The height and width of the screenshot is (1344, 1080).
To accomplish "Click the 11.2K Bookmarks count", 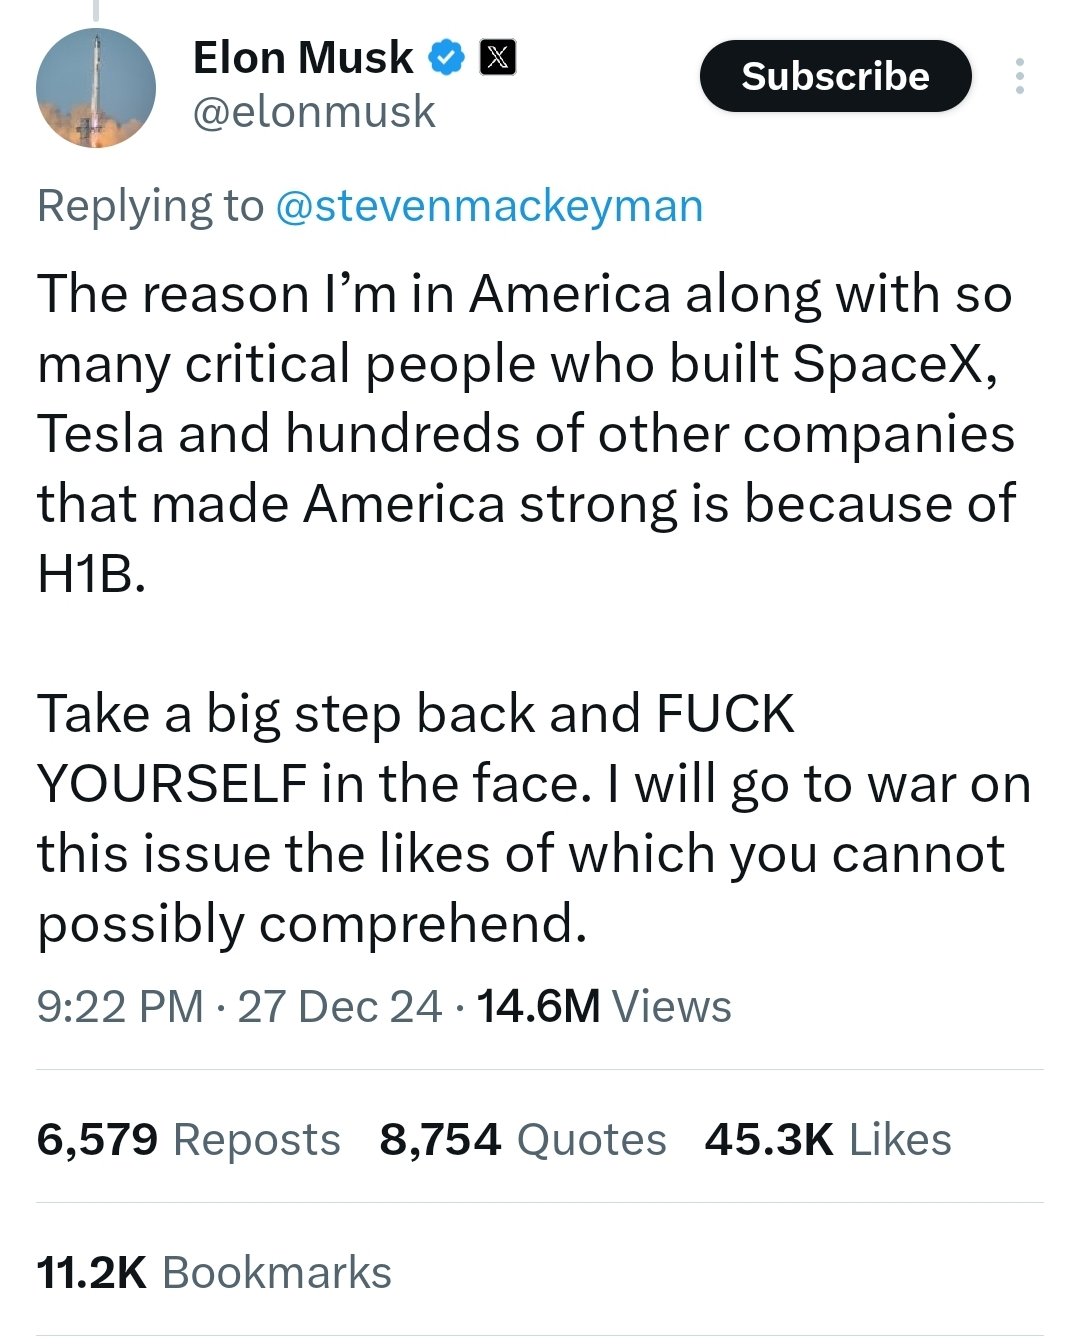I will pos(214,1272).
